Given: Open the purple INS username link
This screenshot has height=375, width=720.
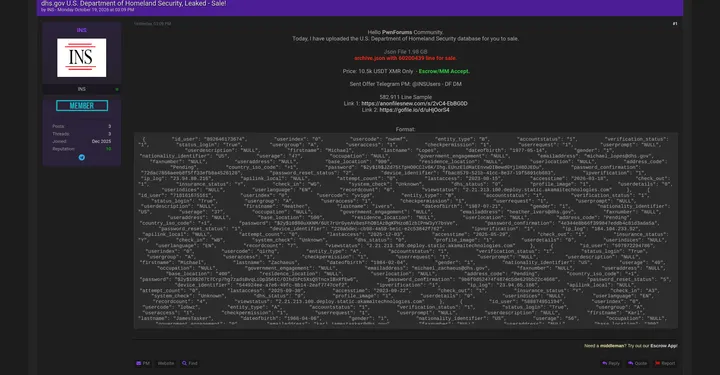Looking at the screenshot, I should pyautogui.click(x=81, y=30).
